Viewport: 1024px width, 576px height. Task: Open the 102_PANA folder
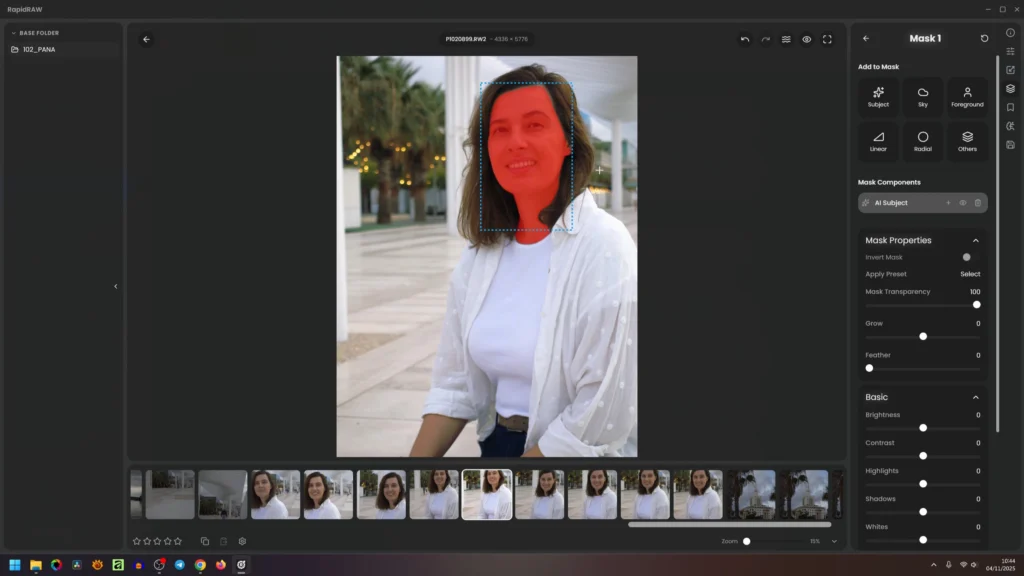[x=39, y=49]
